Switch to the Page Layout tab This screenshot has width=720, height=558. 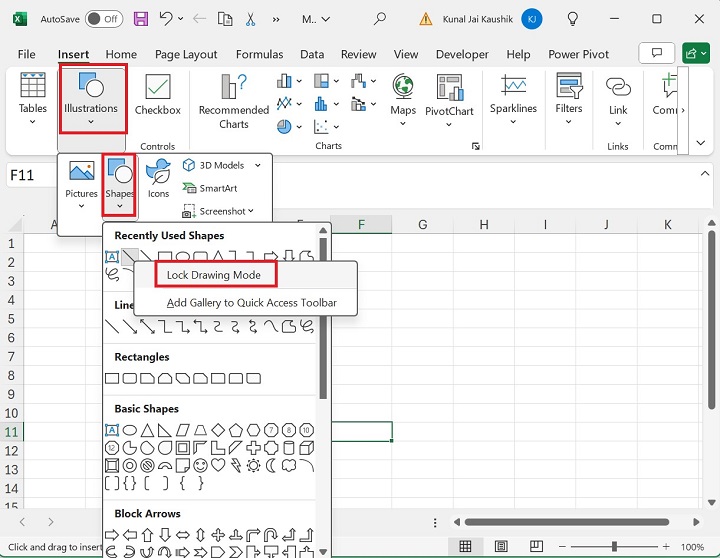pyautogui.click(x=186, y=55)
